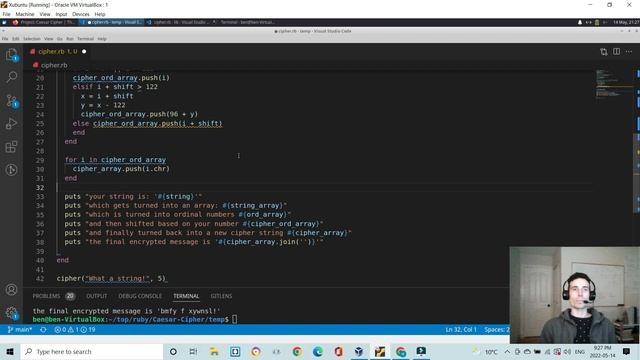Click the main branch indicator in status bar

pyautogui.click(x=20, y=329)
